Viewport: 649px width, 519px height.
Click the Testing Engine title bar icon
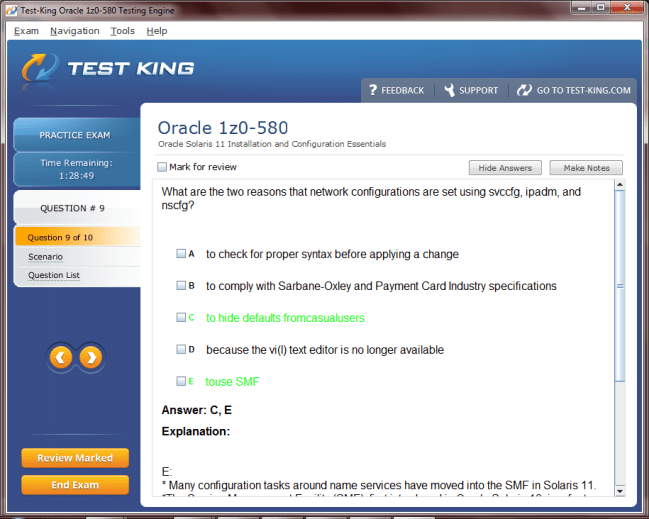(10, 10)
